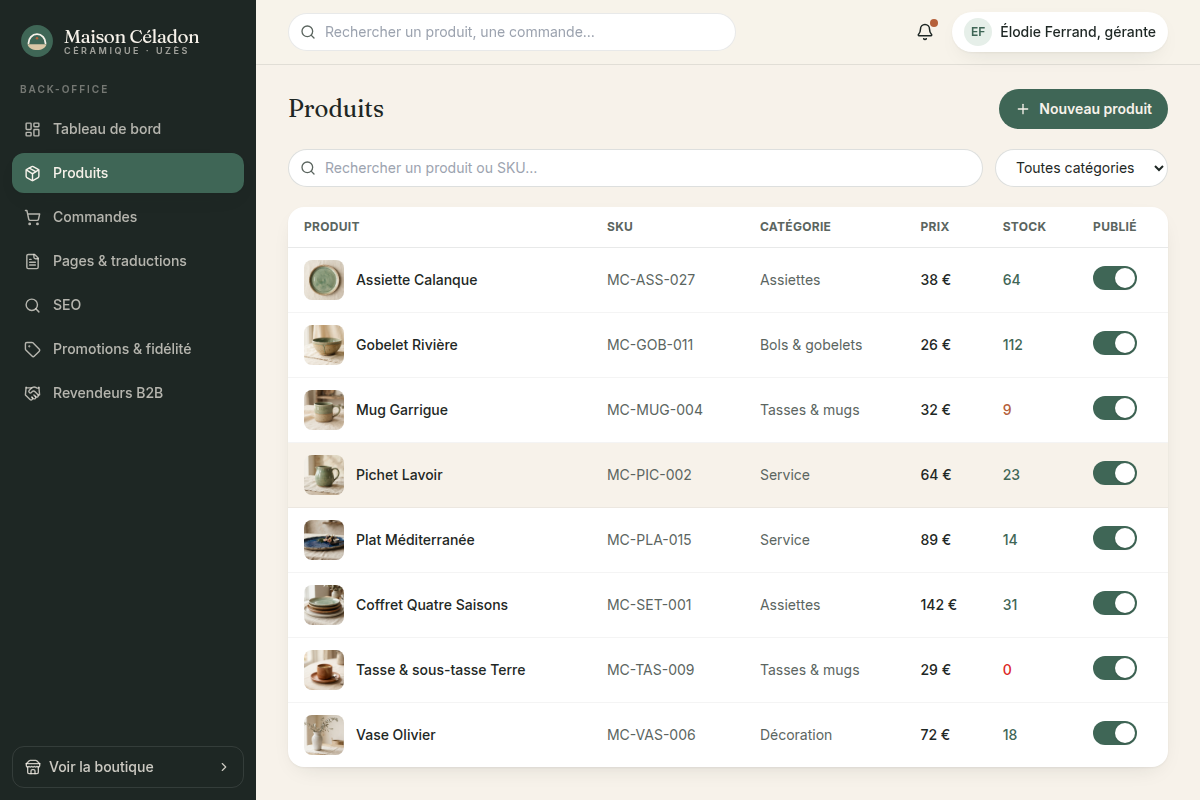Click the 142 € price cell

[939, 605]
